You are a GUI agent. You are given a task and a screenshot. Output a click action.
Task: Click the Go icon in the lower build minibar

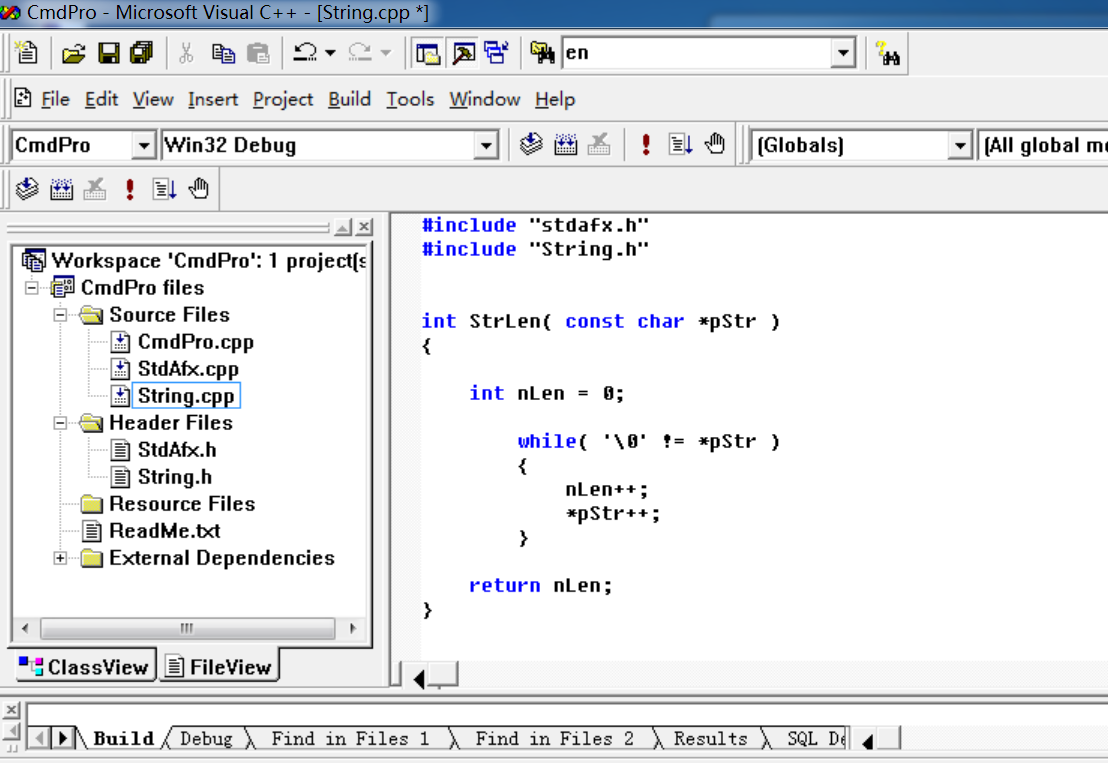point(165,189)
